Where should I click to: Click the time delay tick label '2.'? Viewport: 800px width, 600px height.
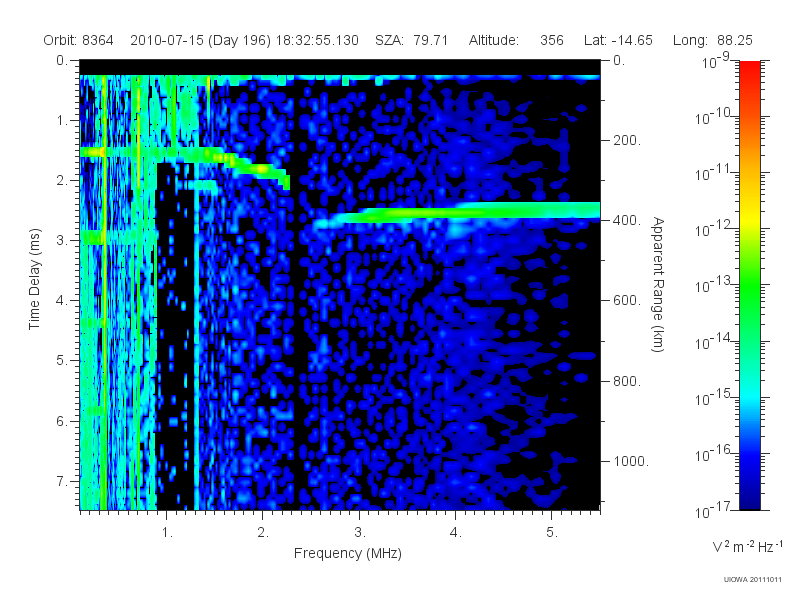tap(62, 181)
